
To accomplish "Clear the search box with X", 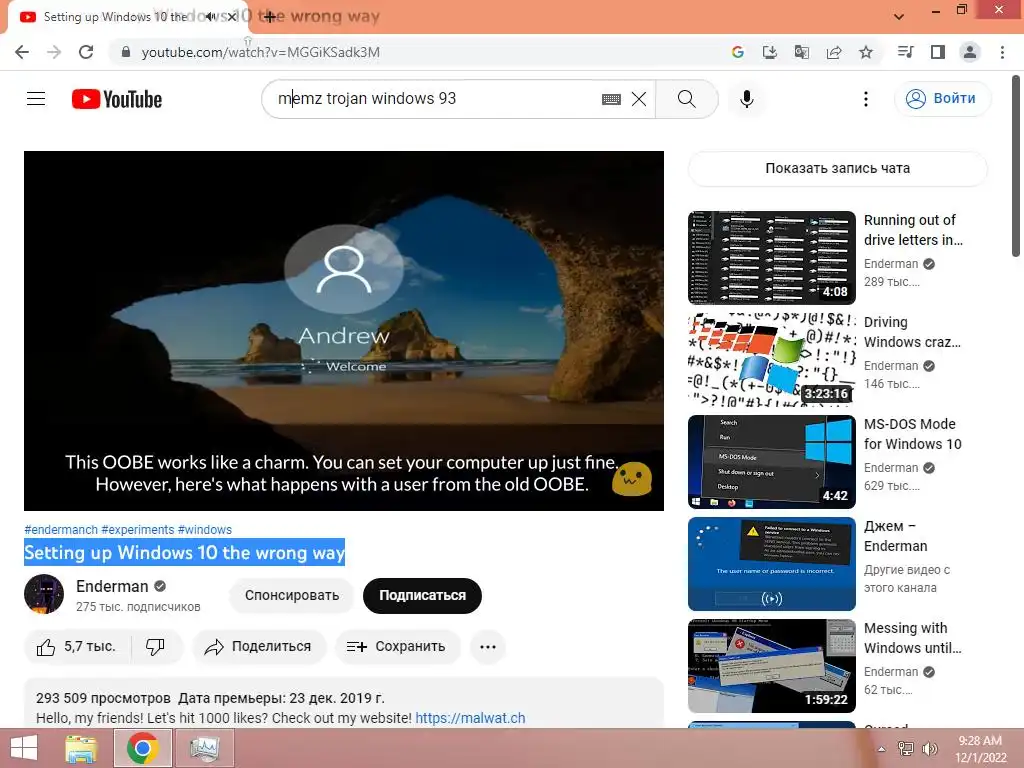I will 639,99.
